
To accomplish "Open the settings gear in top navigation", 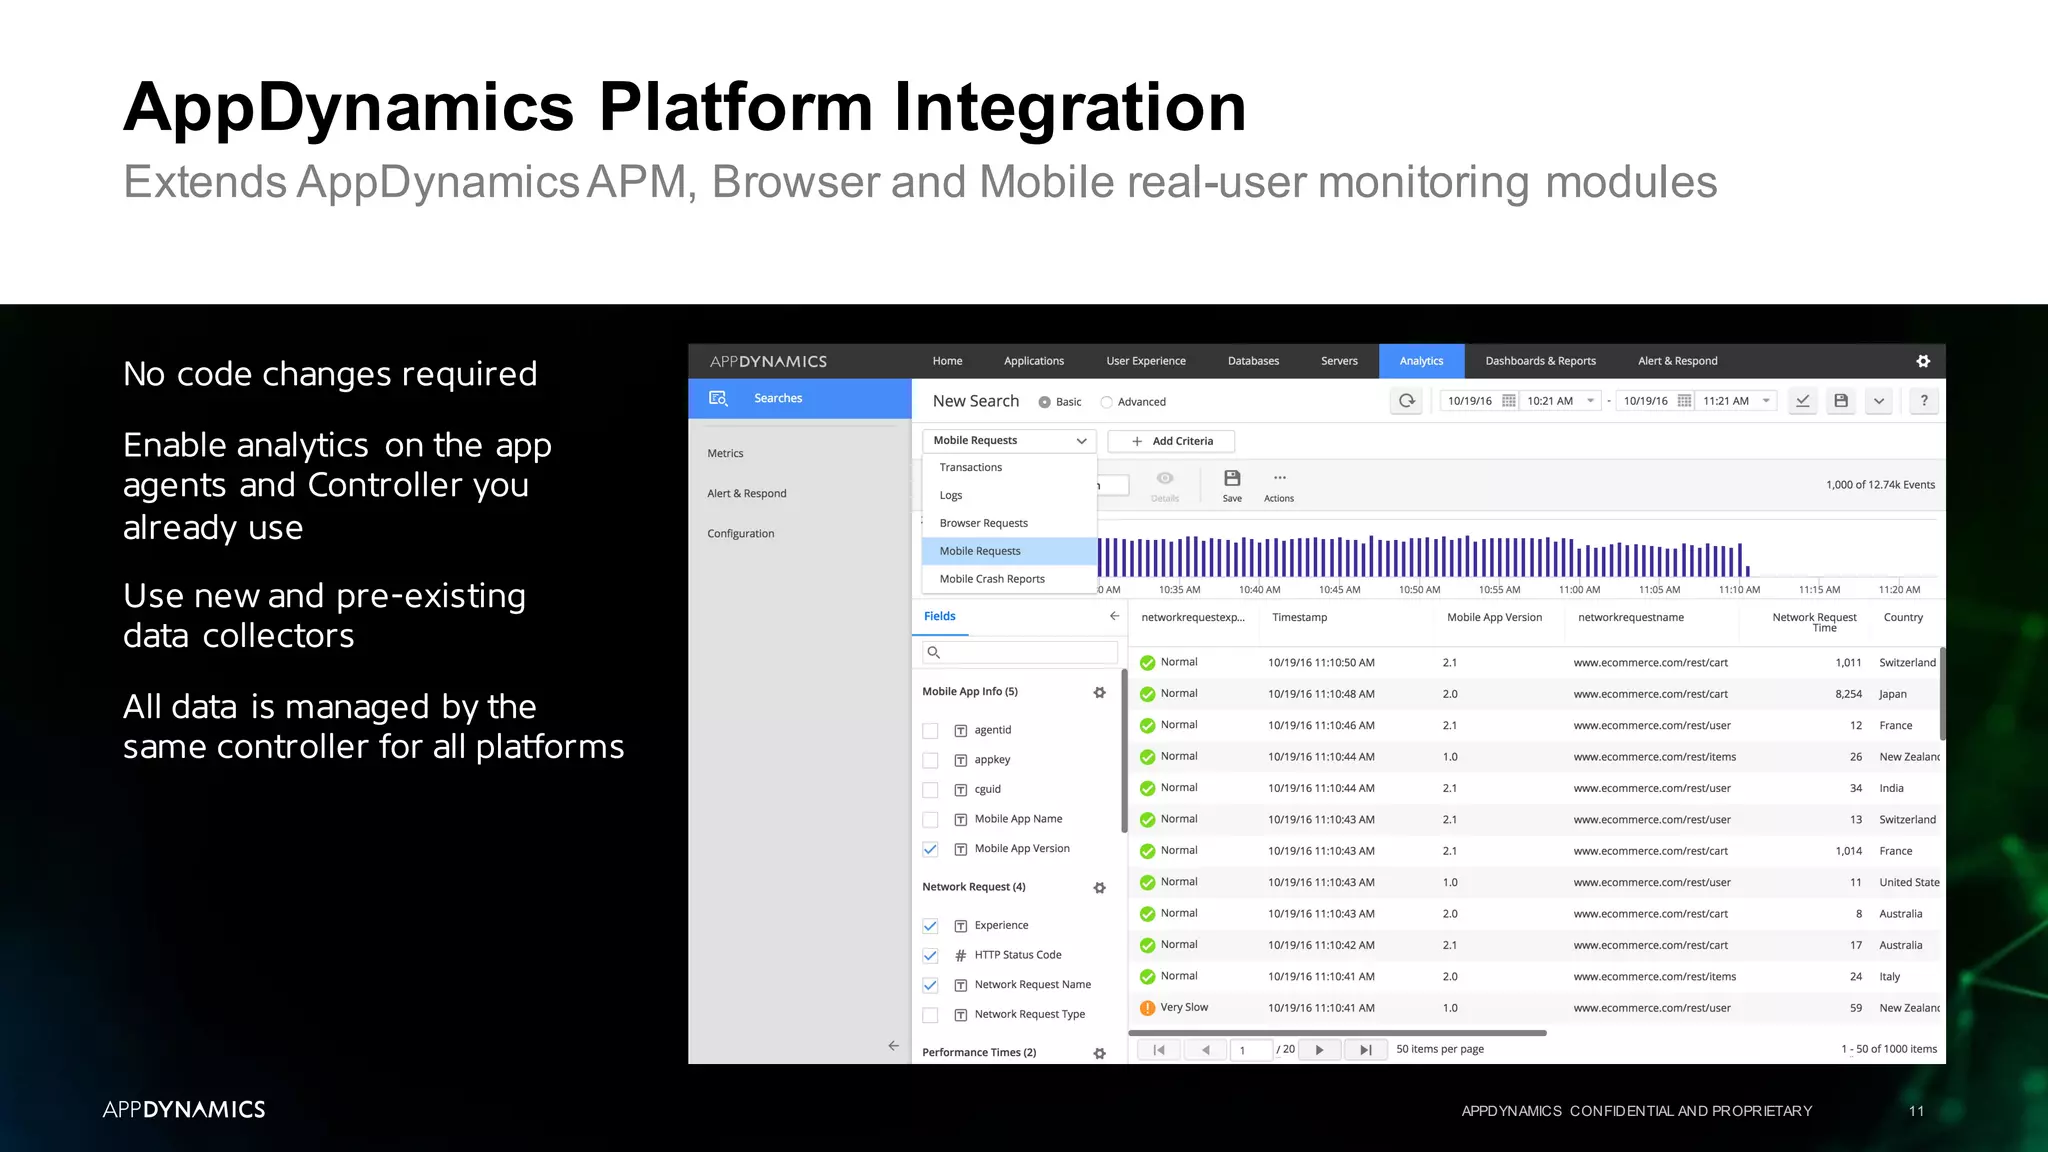I will 1922,361.
